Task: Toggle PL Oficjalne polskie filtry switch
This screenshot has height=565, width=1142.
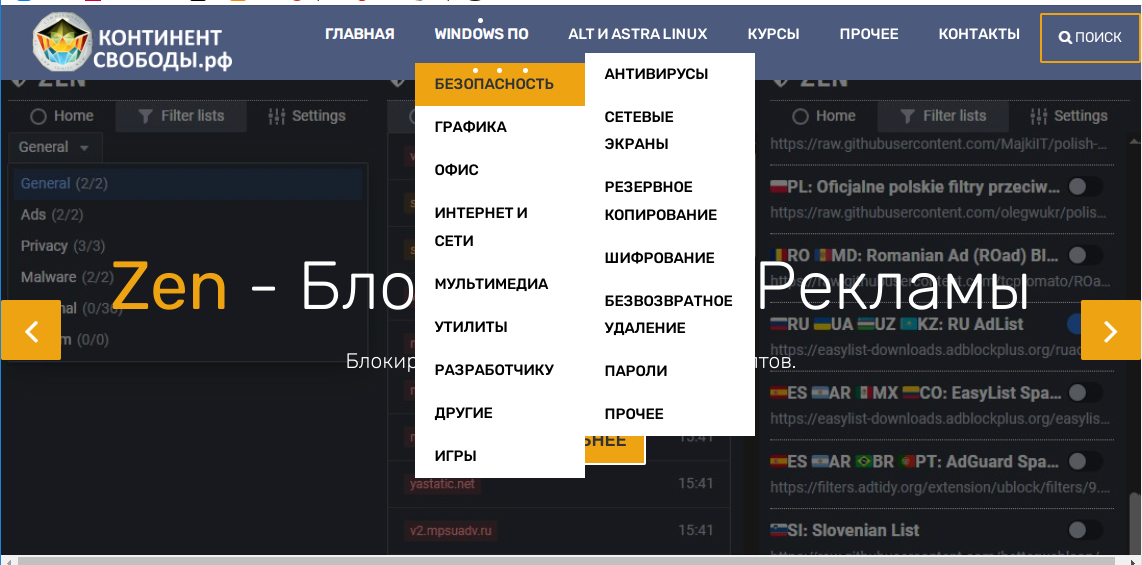Action: click(1085, 187)
